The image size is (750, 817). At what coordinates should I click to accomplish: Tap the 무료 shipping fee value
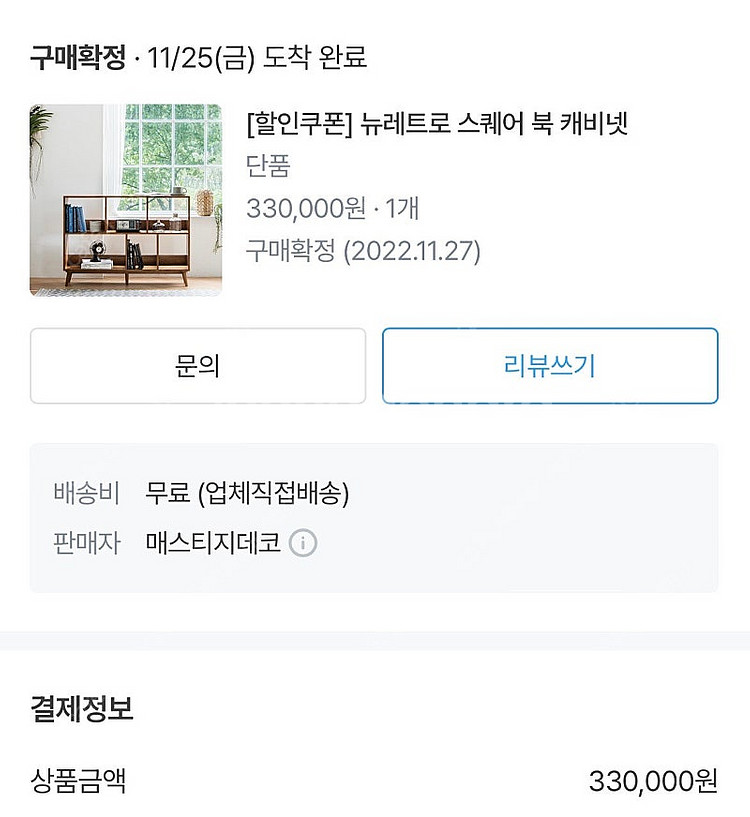pyautogui.click(x=167, y=493)
